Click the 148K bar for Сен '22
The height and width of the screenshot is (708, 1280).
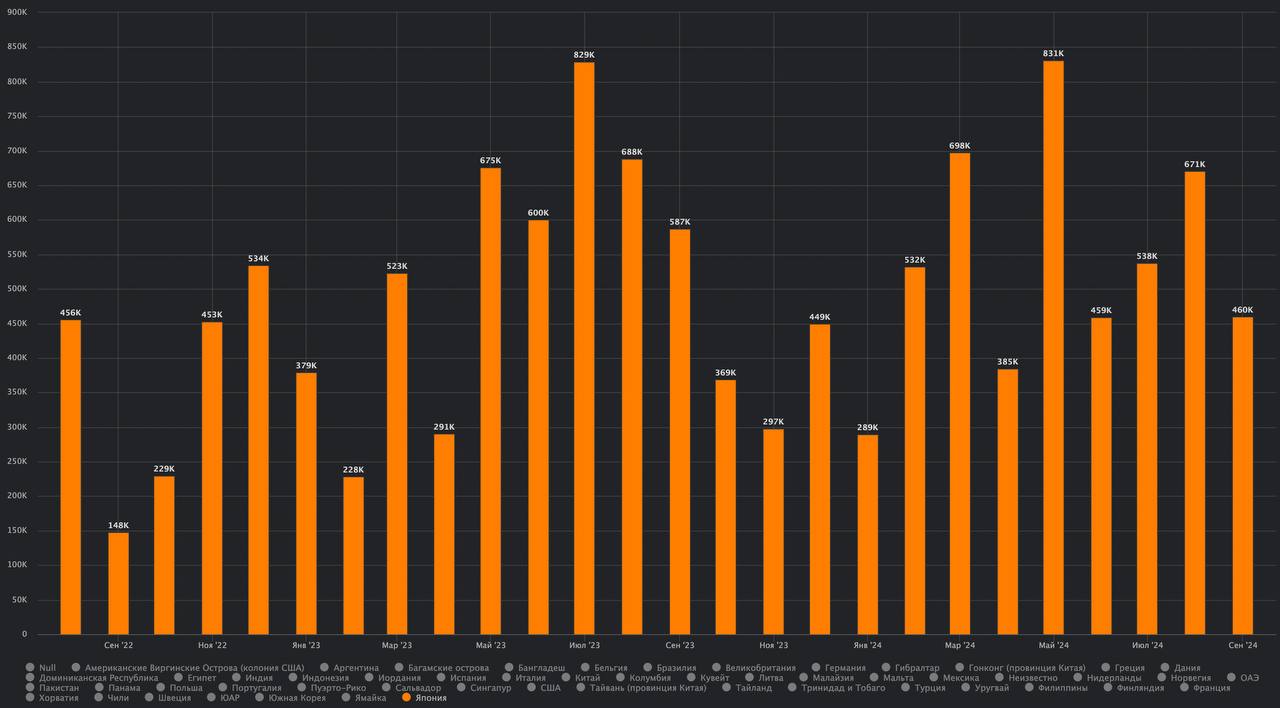point(118,583)
